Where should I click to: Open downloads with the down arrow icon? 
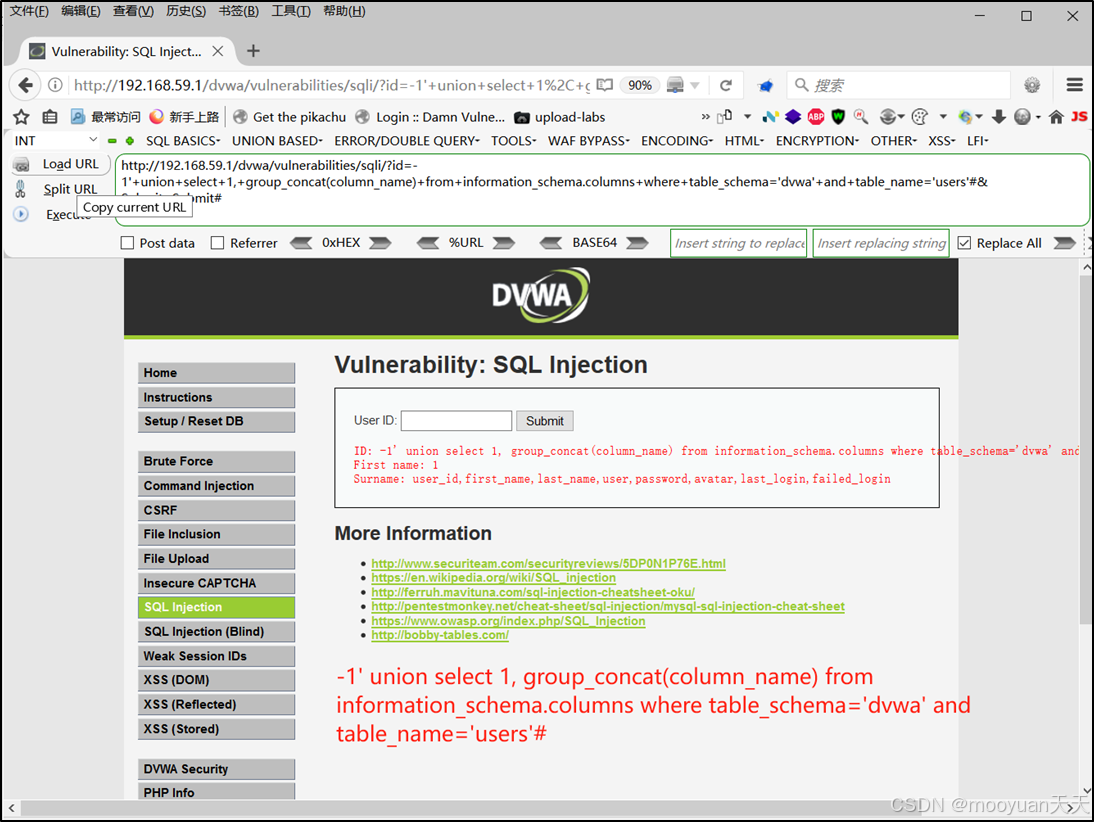point(998,117)
